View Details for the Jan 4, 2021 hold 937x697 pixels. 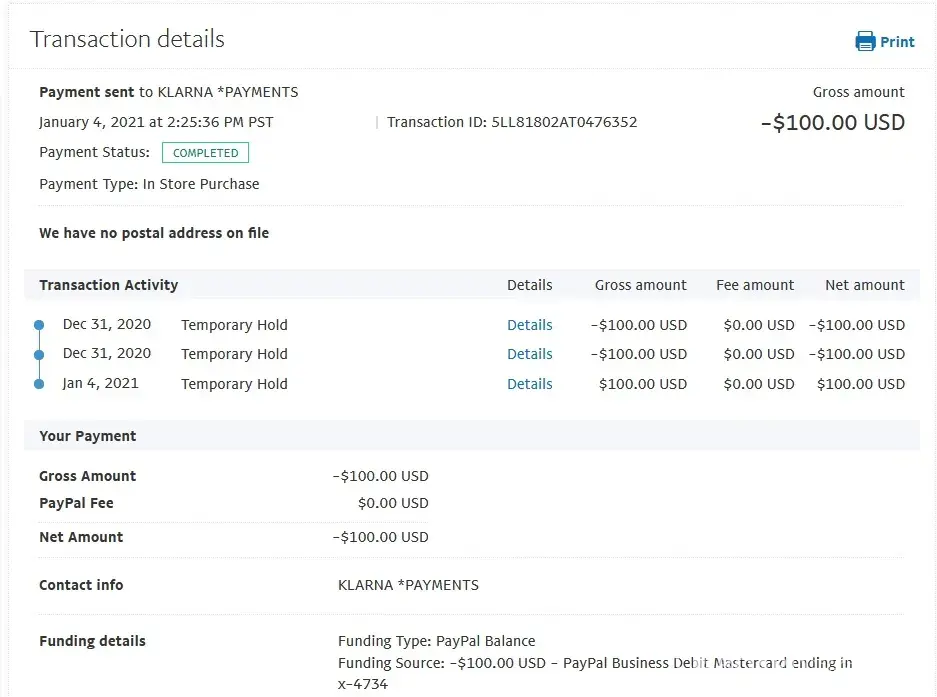[x=529, y=384]
